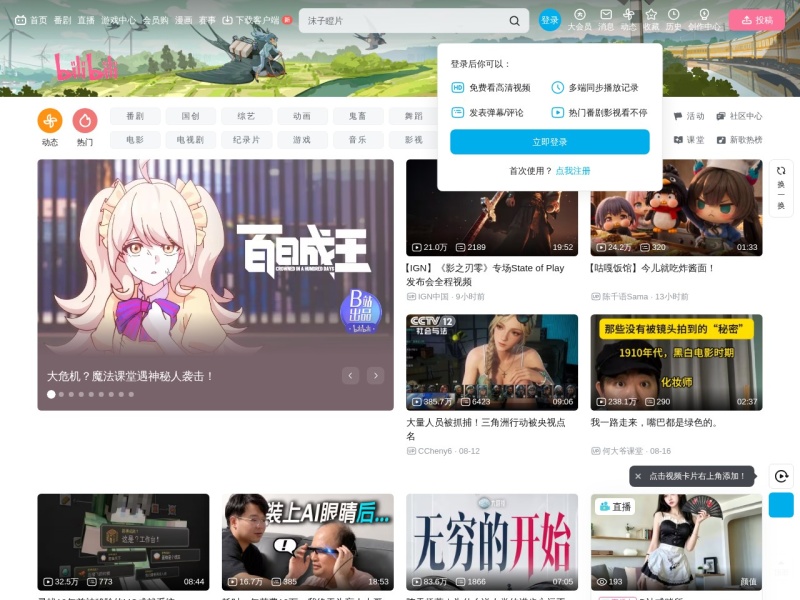Click 下载客户端 in the top navigation
800x600 pixels.
pos(257,20)
